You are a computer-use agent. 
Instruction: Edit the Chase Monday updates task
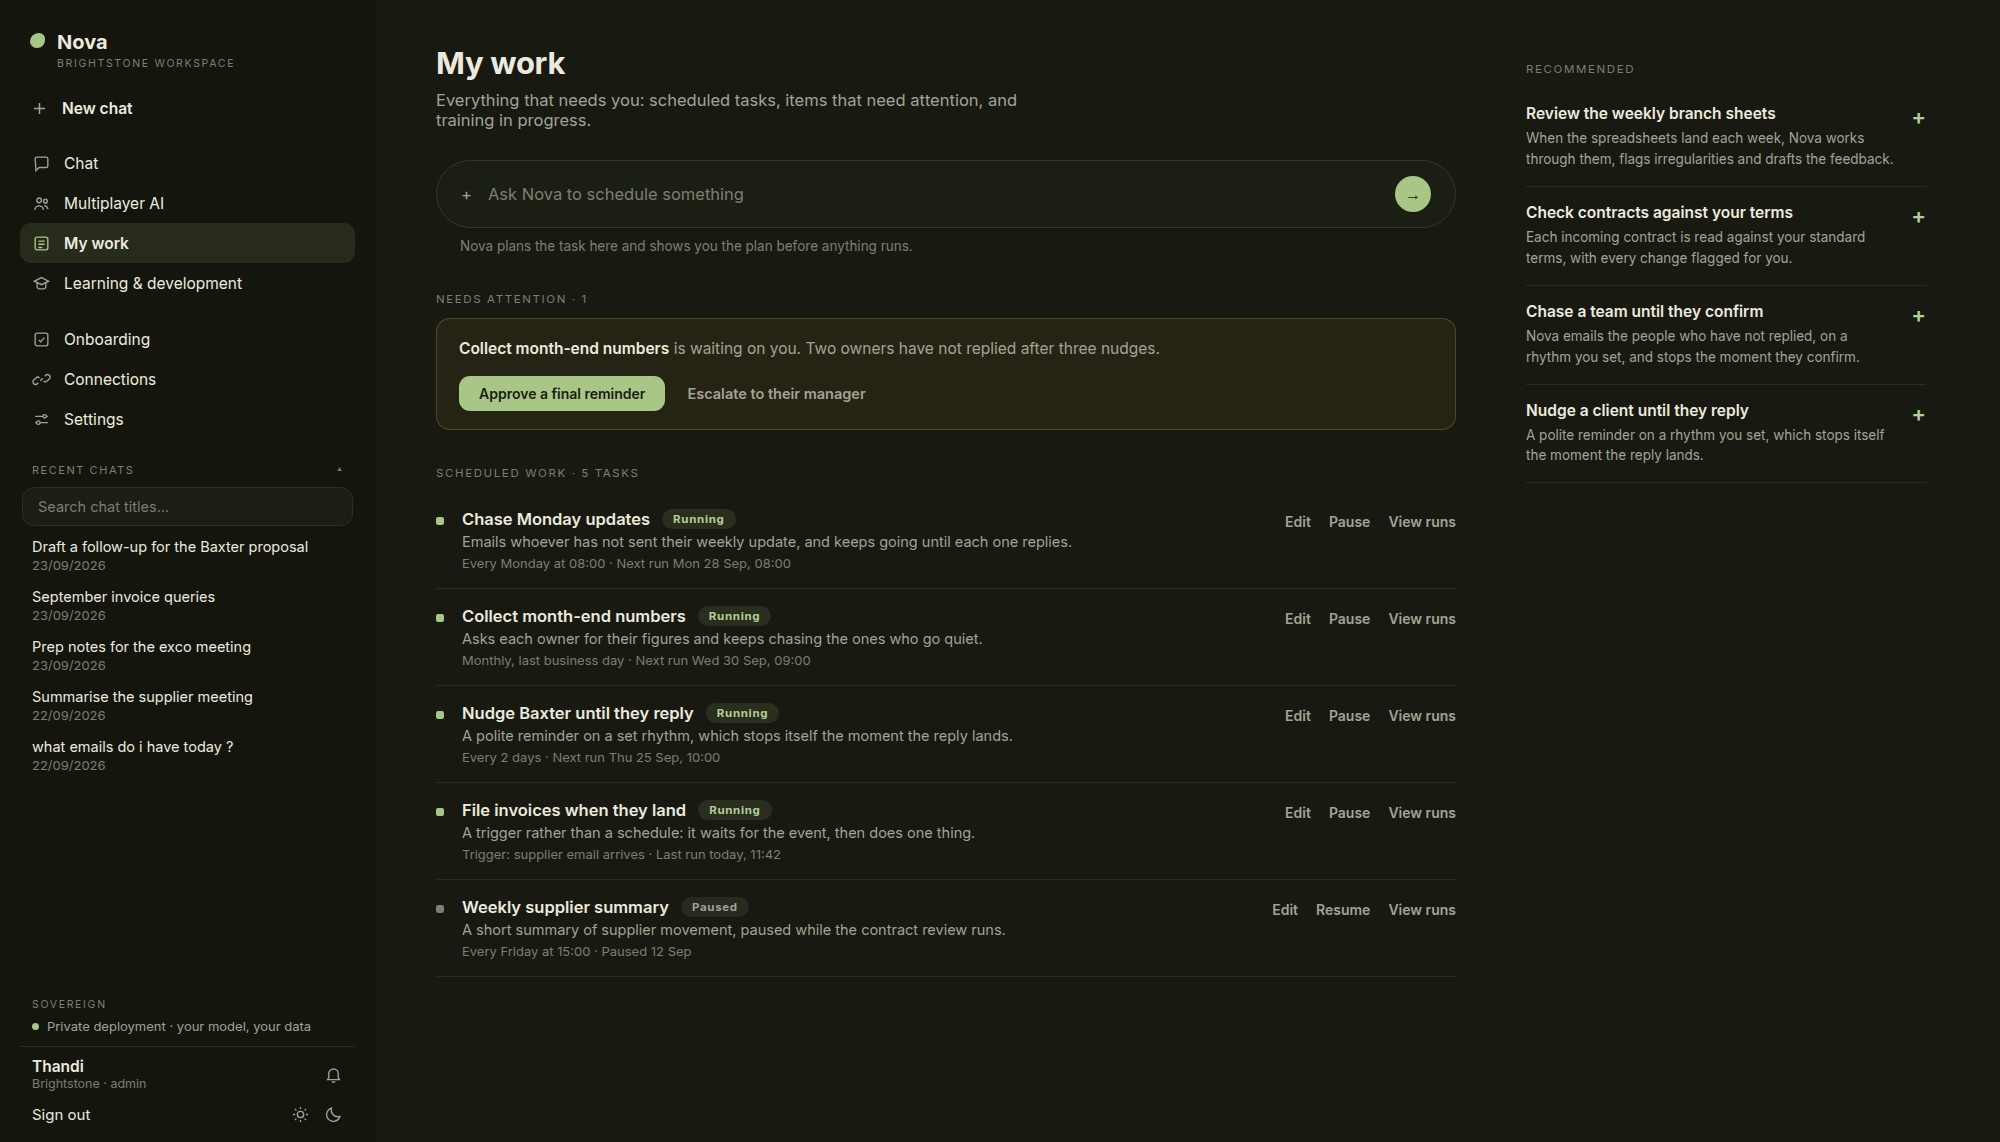(x=1297, y=522)
